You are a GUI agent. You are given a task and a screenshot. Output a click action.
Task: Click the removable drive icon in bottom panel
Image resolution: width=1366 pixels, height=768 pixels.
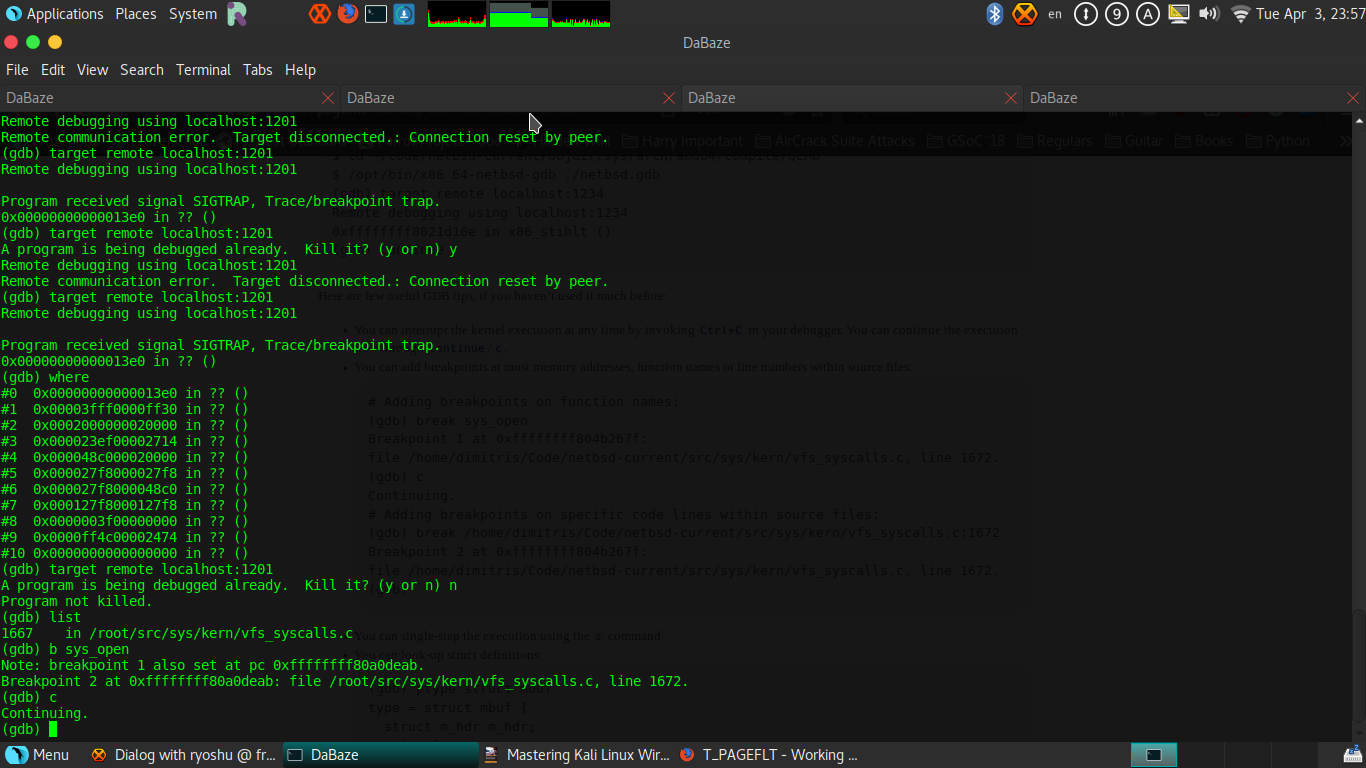(1352, 755)
